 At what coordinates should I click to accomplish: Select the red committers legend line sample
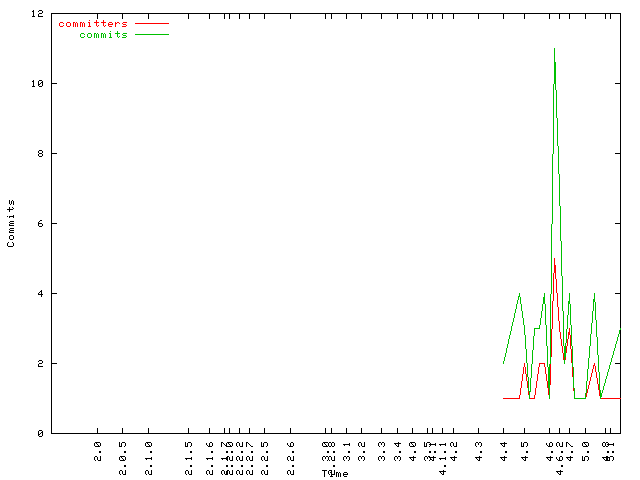pyautogui.click(x=152, y=23)
